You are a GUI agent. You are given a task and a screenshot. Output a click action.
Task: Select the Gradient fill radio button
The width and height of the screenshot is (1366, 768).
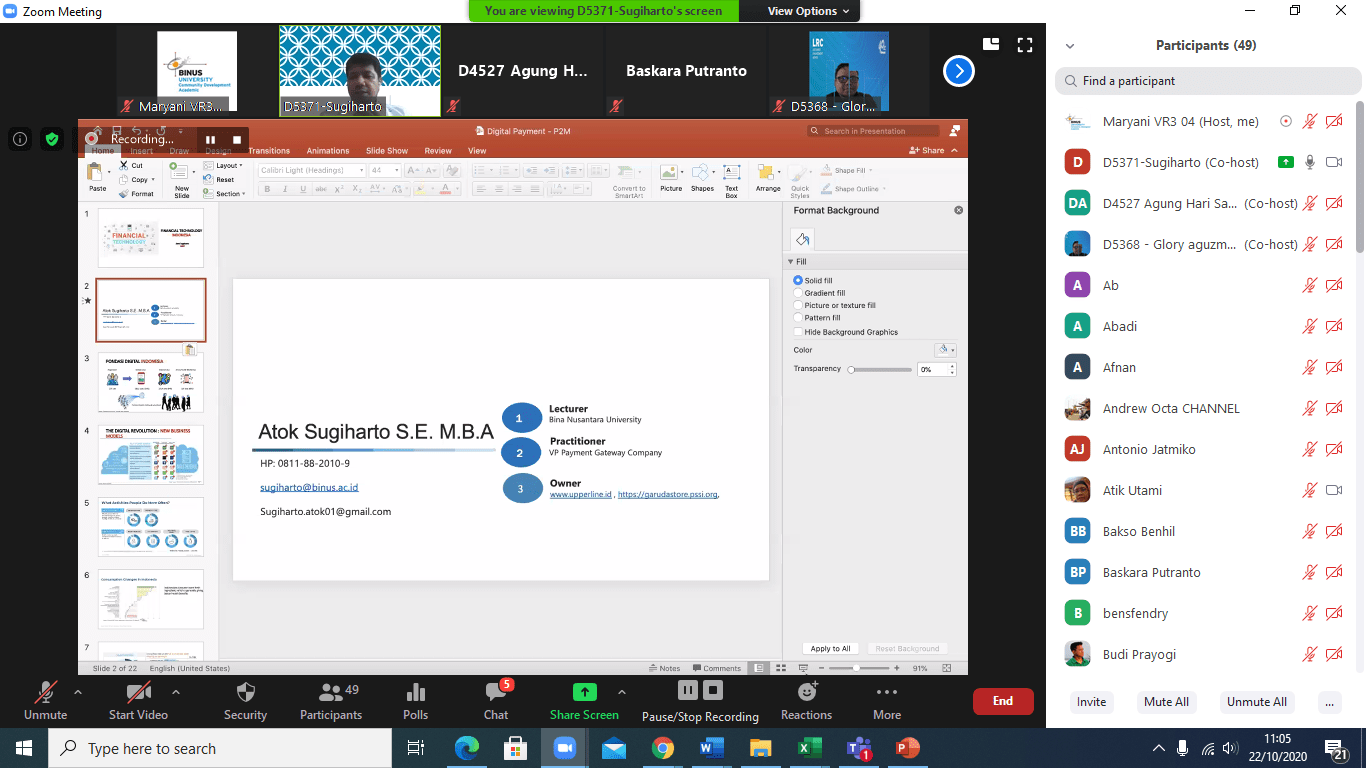pos(798,293)
